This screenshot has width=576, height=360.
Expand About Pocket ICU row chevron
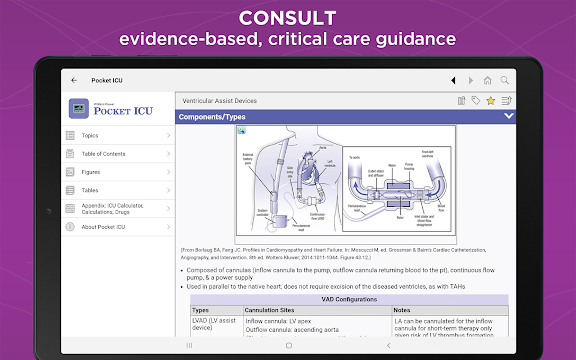[x=168, y=227]
